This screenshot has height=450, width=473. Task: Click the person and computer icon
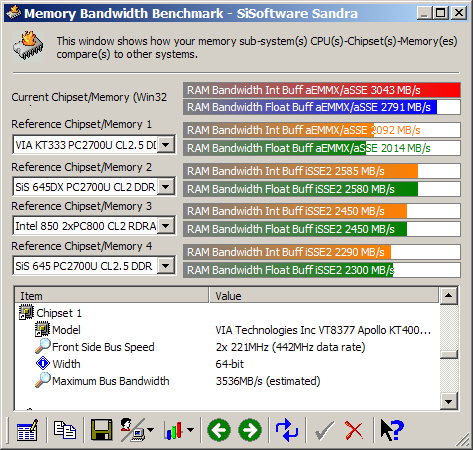click(132, 430)
